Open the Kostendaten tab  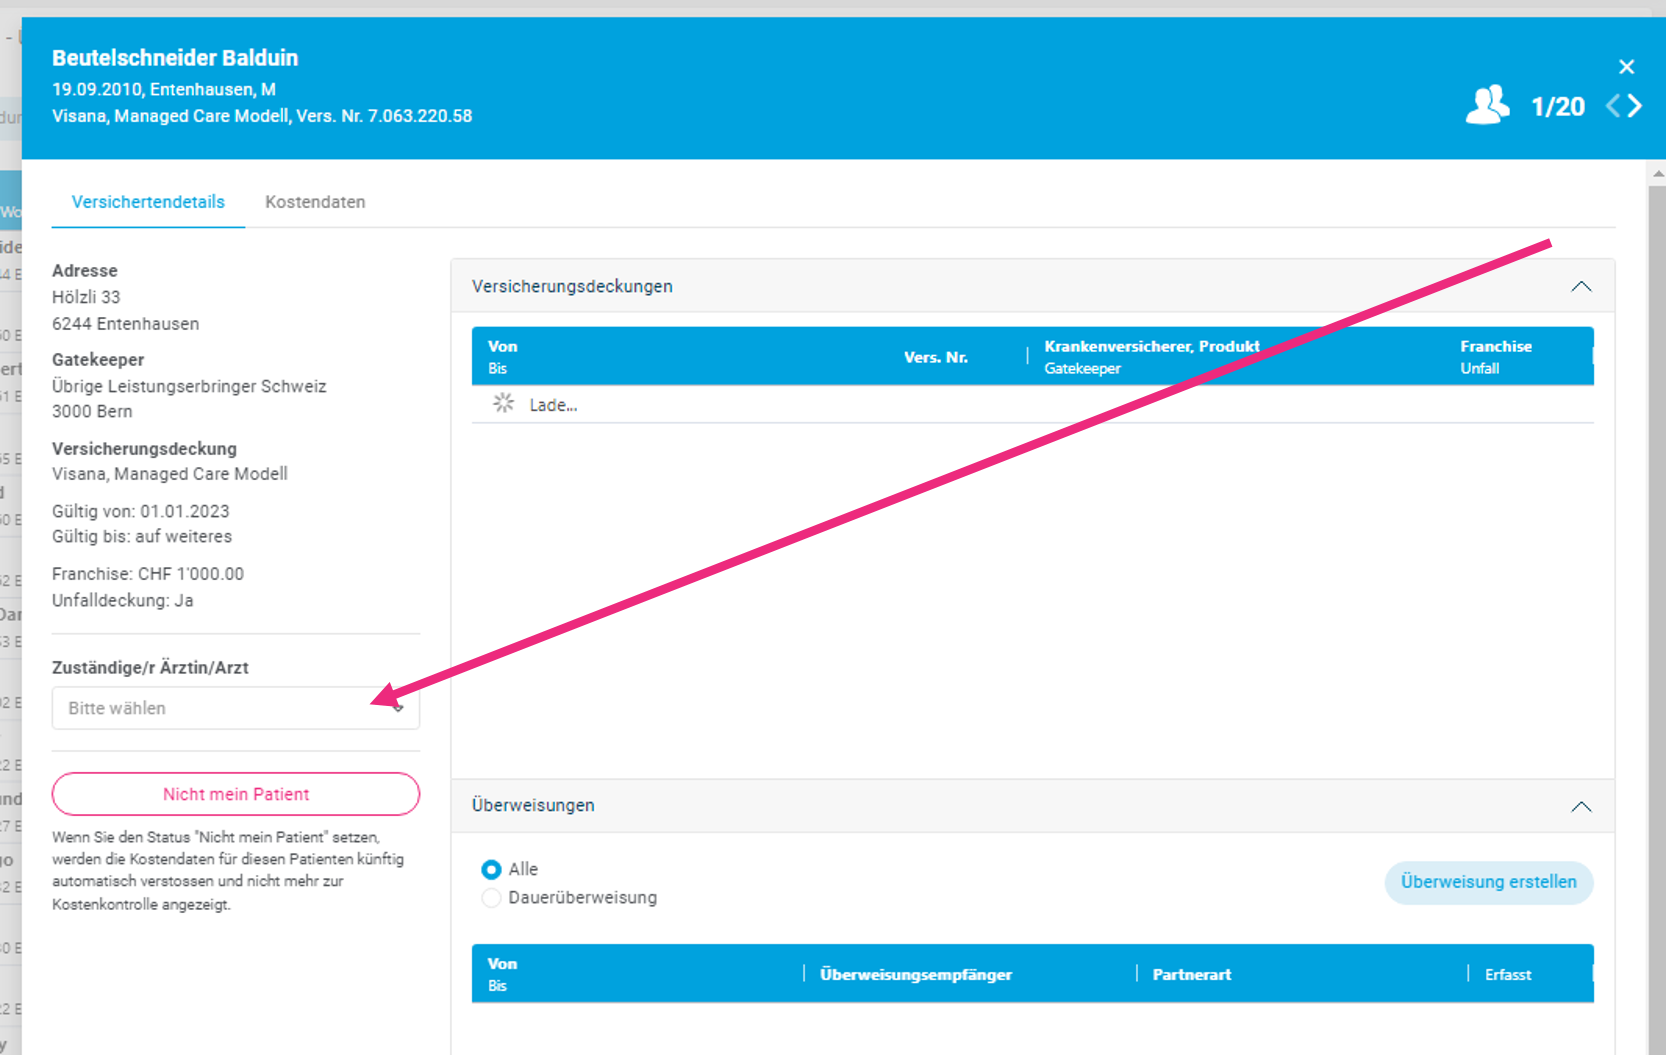[315, 202]
